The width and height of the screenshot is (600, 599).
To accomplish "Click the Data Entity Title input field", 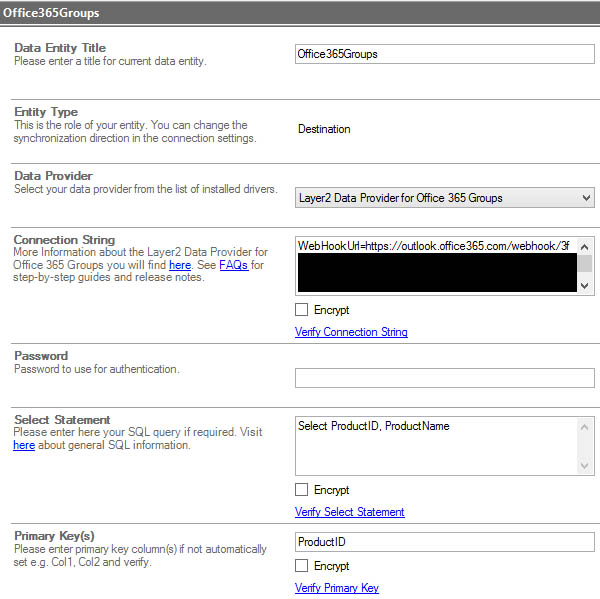I will pos(444,54).
